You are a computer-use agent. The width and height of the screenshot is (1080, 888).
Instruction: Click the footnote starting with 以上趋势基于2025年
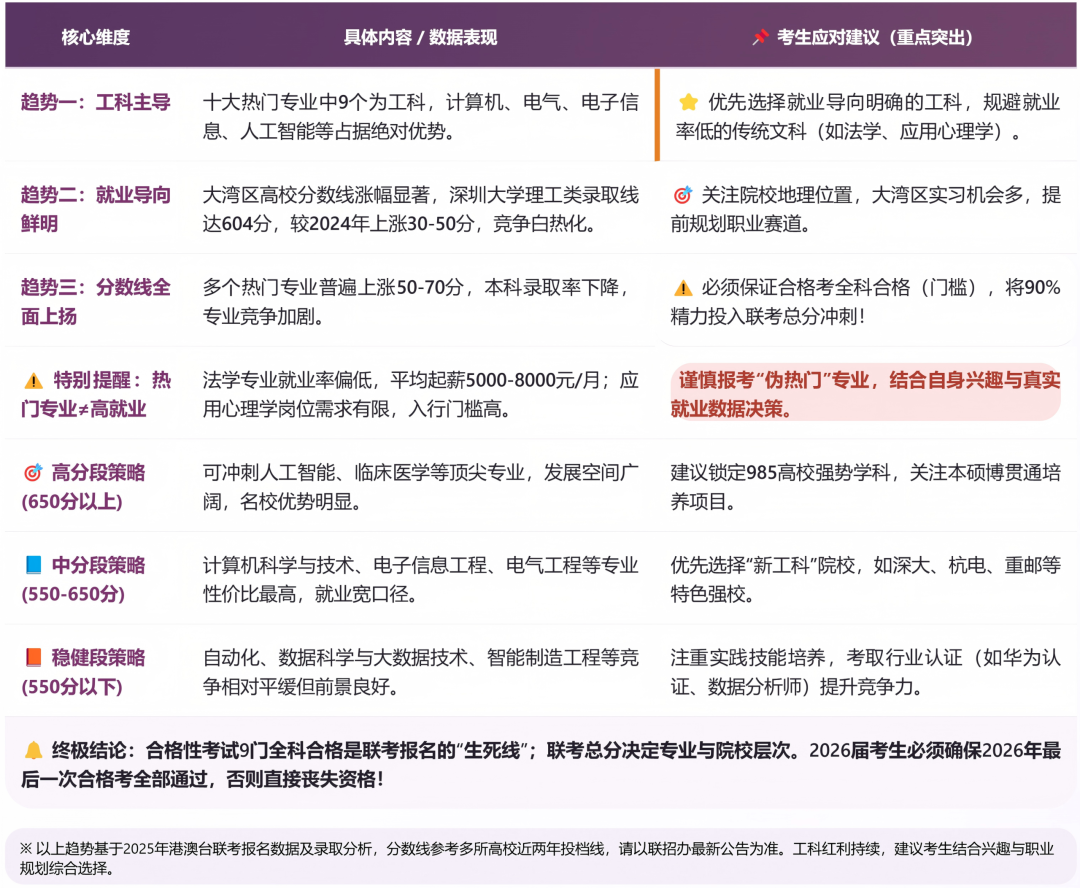pyautogui.click(x=538, y=857)
